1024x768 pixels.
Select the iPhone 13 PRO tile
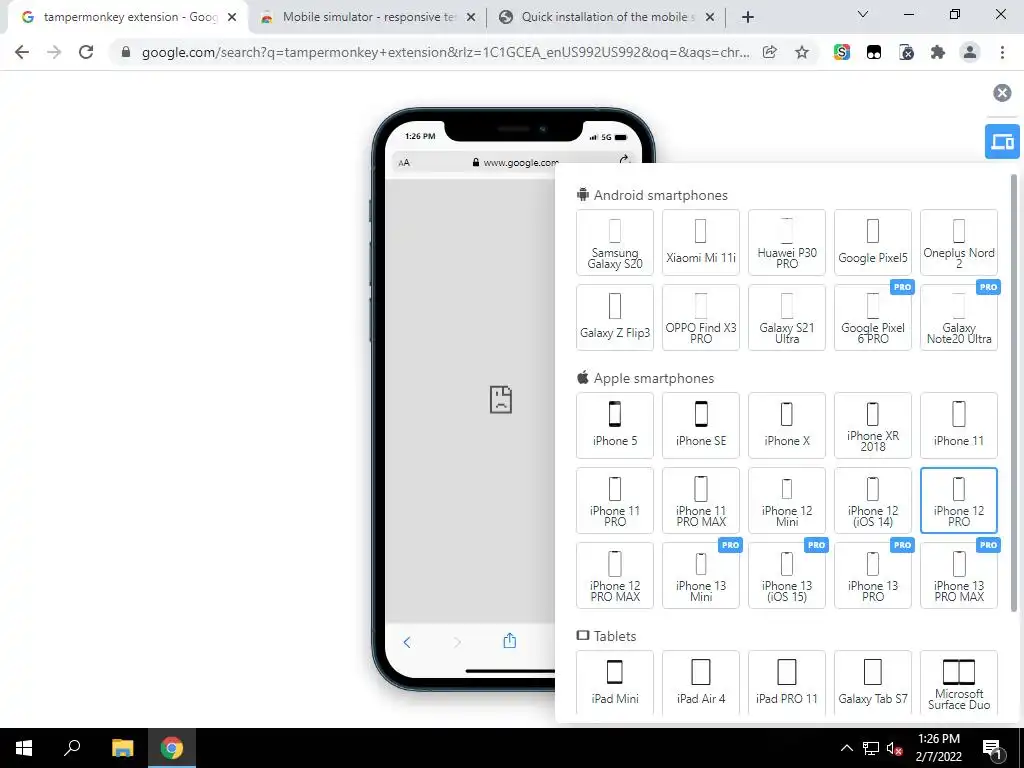(872, 575)
